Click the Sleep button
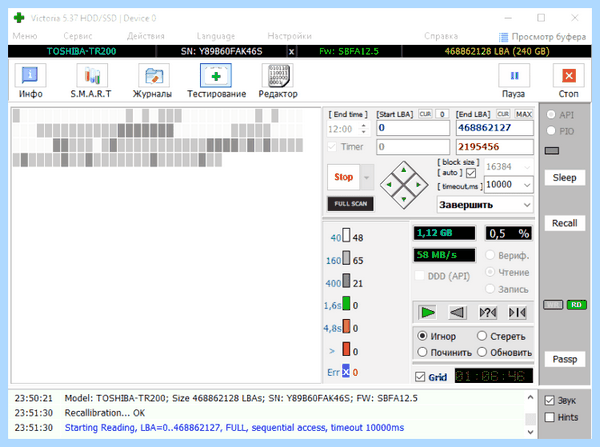The height and width of the screenshot is (447, 600). pos(564,178)
